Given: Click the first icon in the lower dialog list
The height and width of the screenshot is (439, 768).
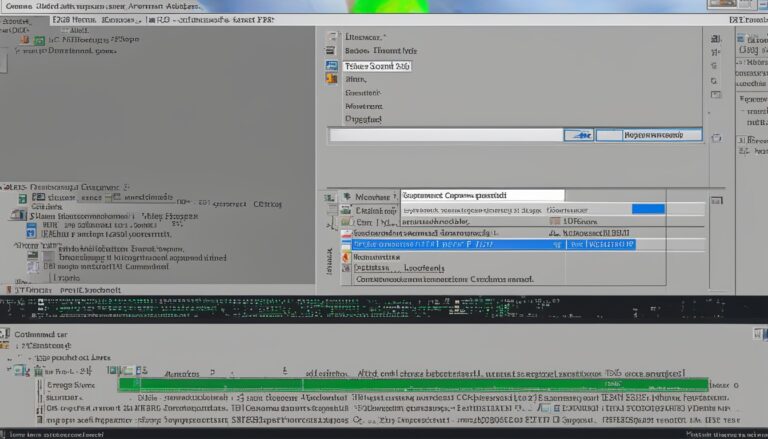Looking at the screenshot, I should click(x=346, y=197).
